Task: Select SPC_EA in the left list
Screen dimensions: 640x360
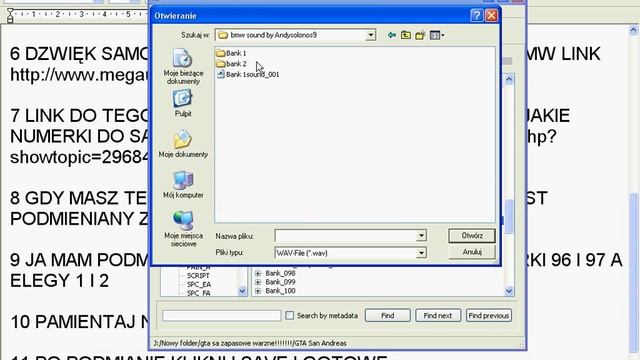Action: 199,284
